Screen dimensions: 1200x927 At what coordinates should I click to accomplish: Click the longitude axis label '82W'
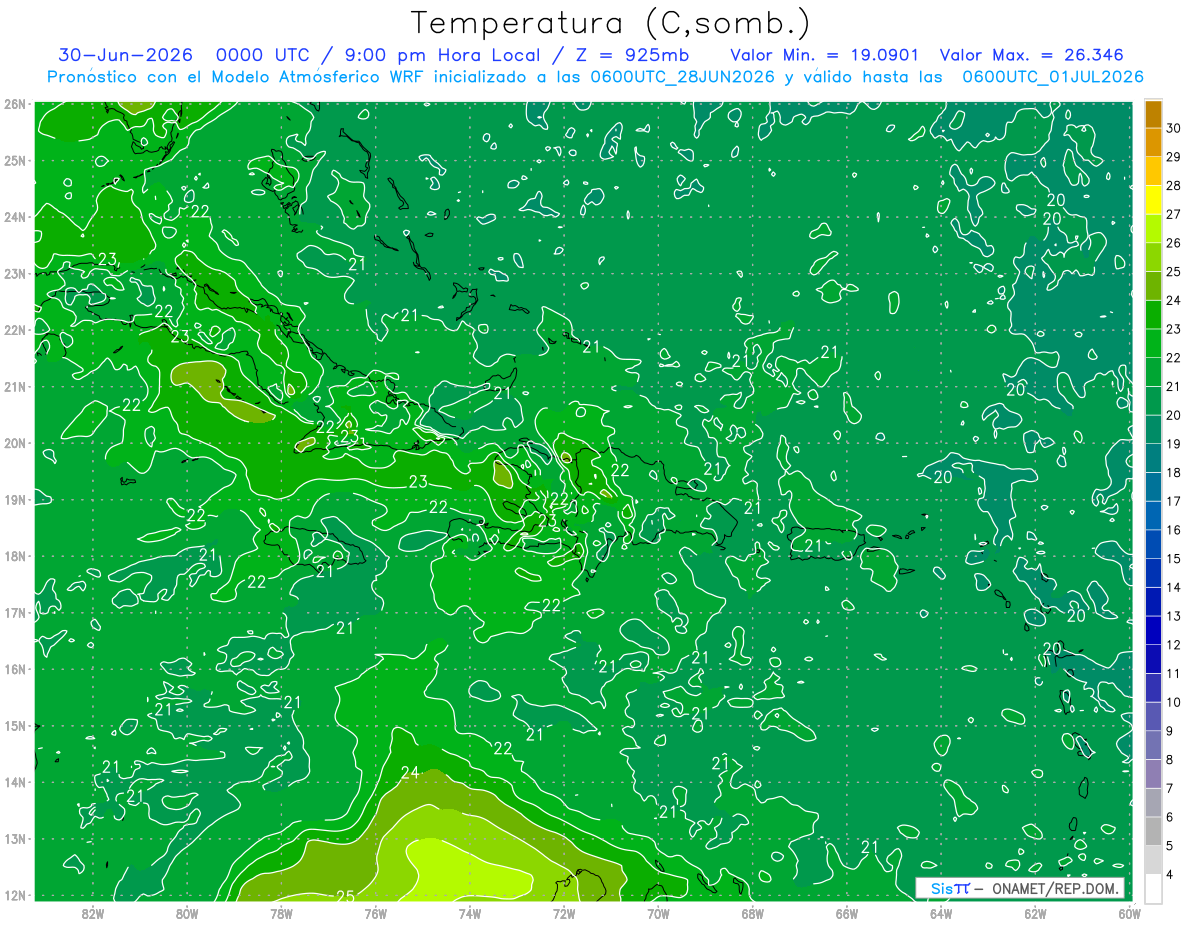(93, 914)
